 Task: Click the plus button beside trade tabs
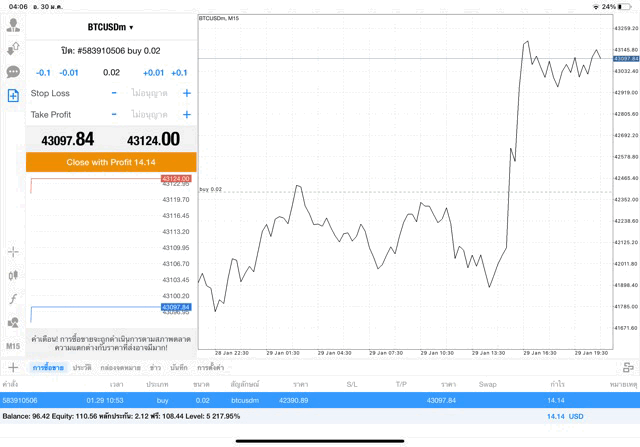pyautogui.click(x=13, y=368)
